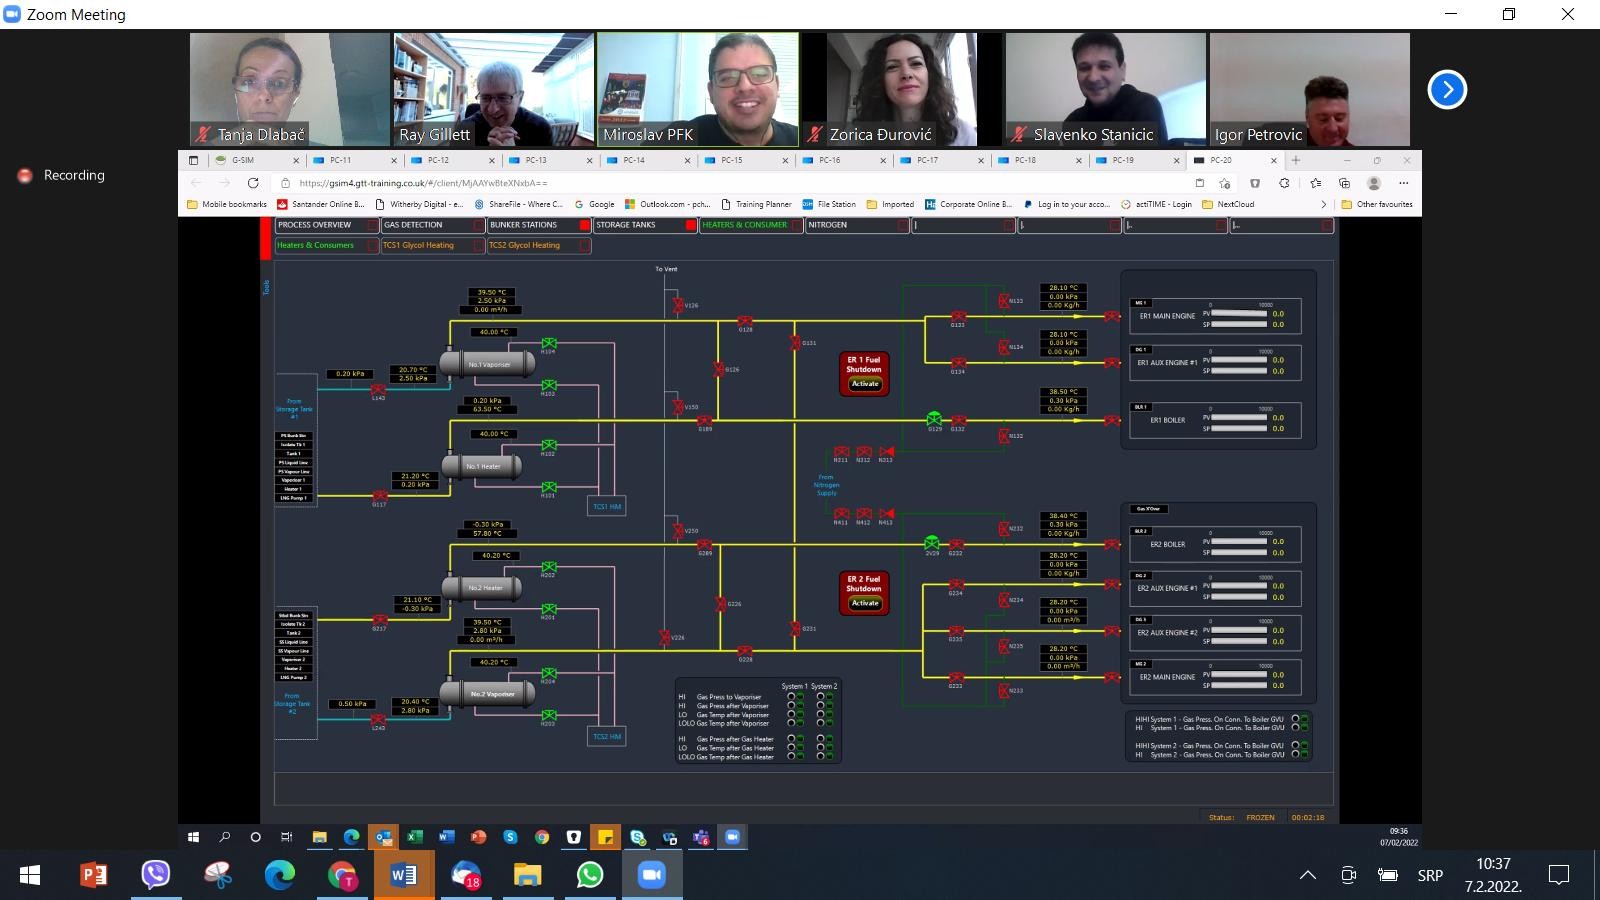
Task: Switch input language SRP
Action: [1430, 875]
